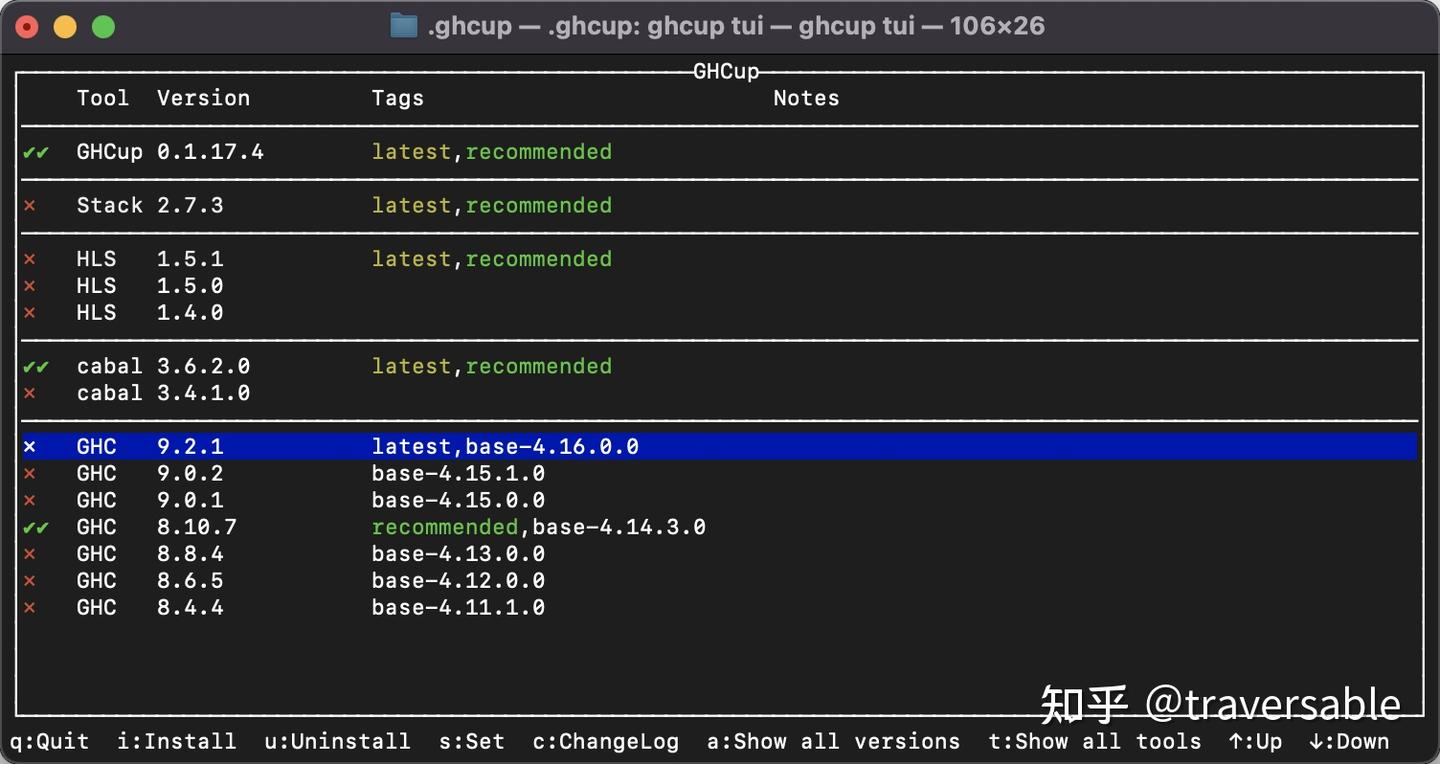Click the yellow minimize button in the title bar

tap(64, 26)
